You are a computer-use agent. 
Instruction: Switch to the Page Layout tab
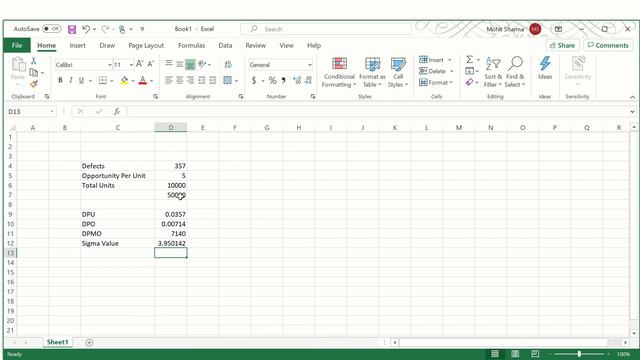pyautogui.click(x=146, y=45)
